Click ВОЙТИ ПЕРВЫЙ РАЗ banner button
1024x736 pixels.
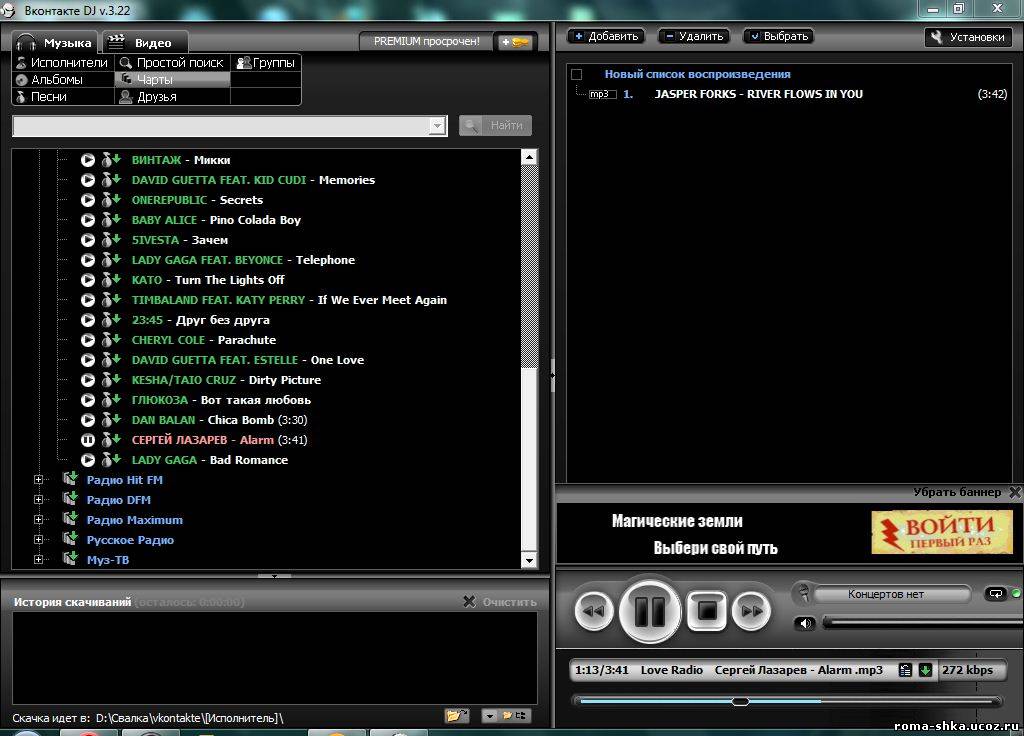pos(942,532)
